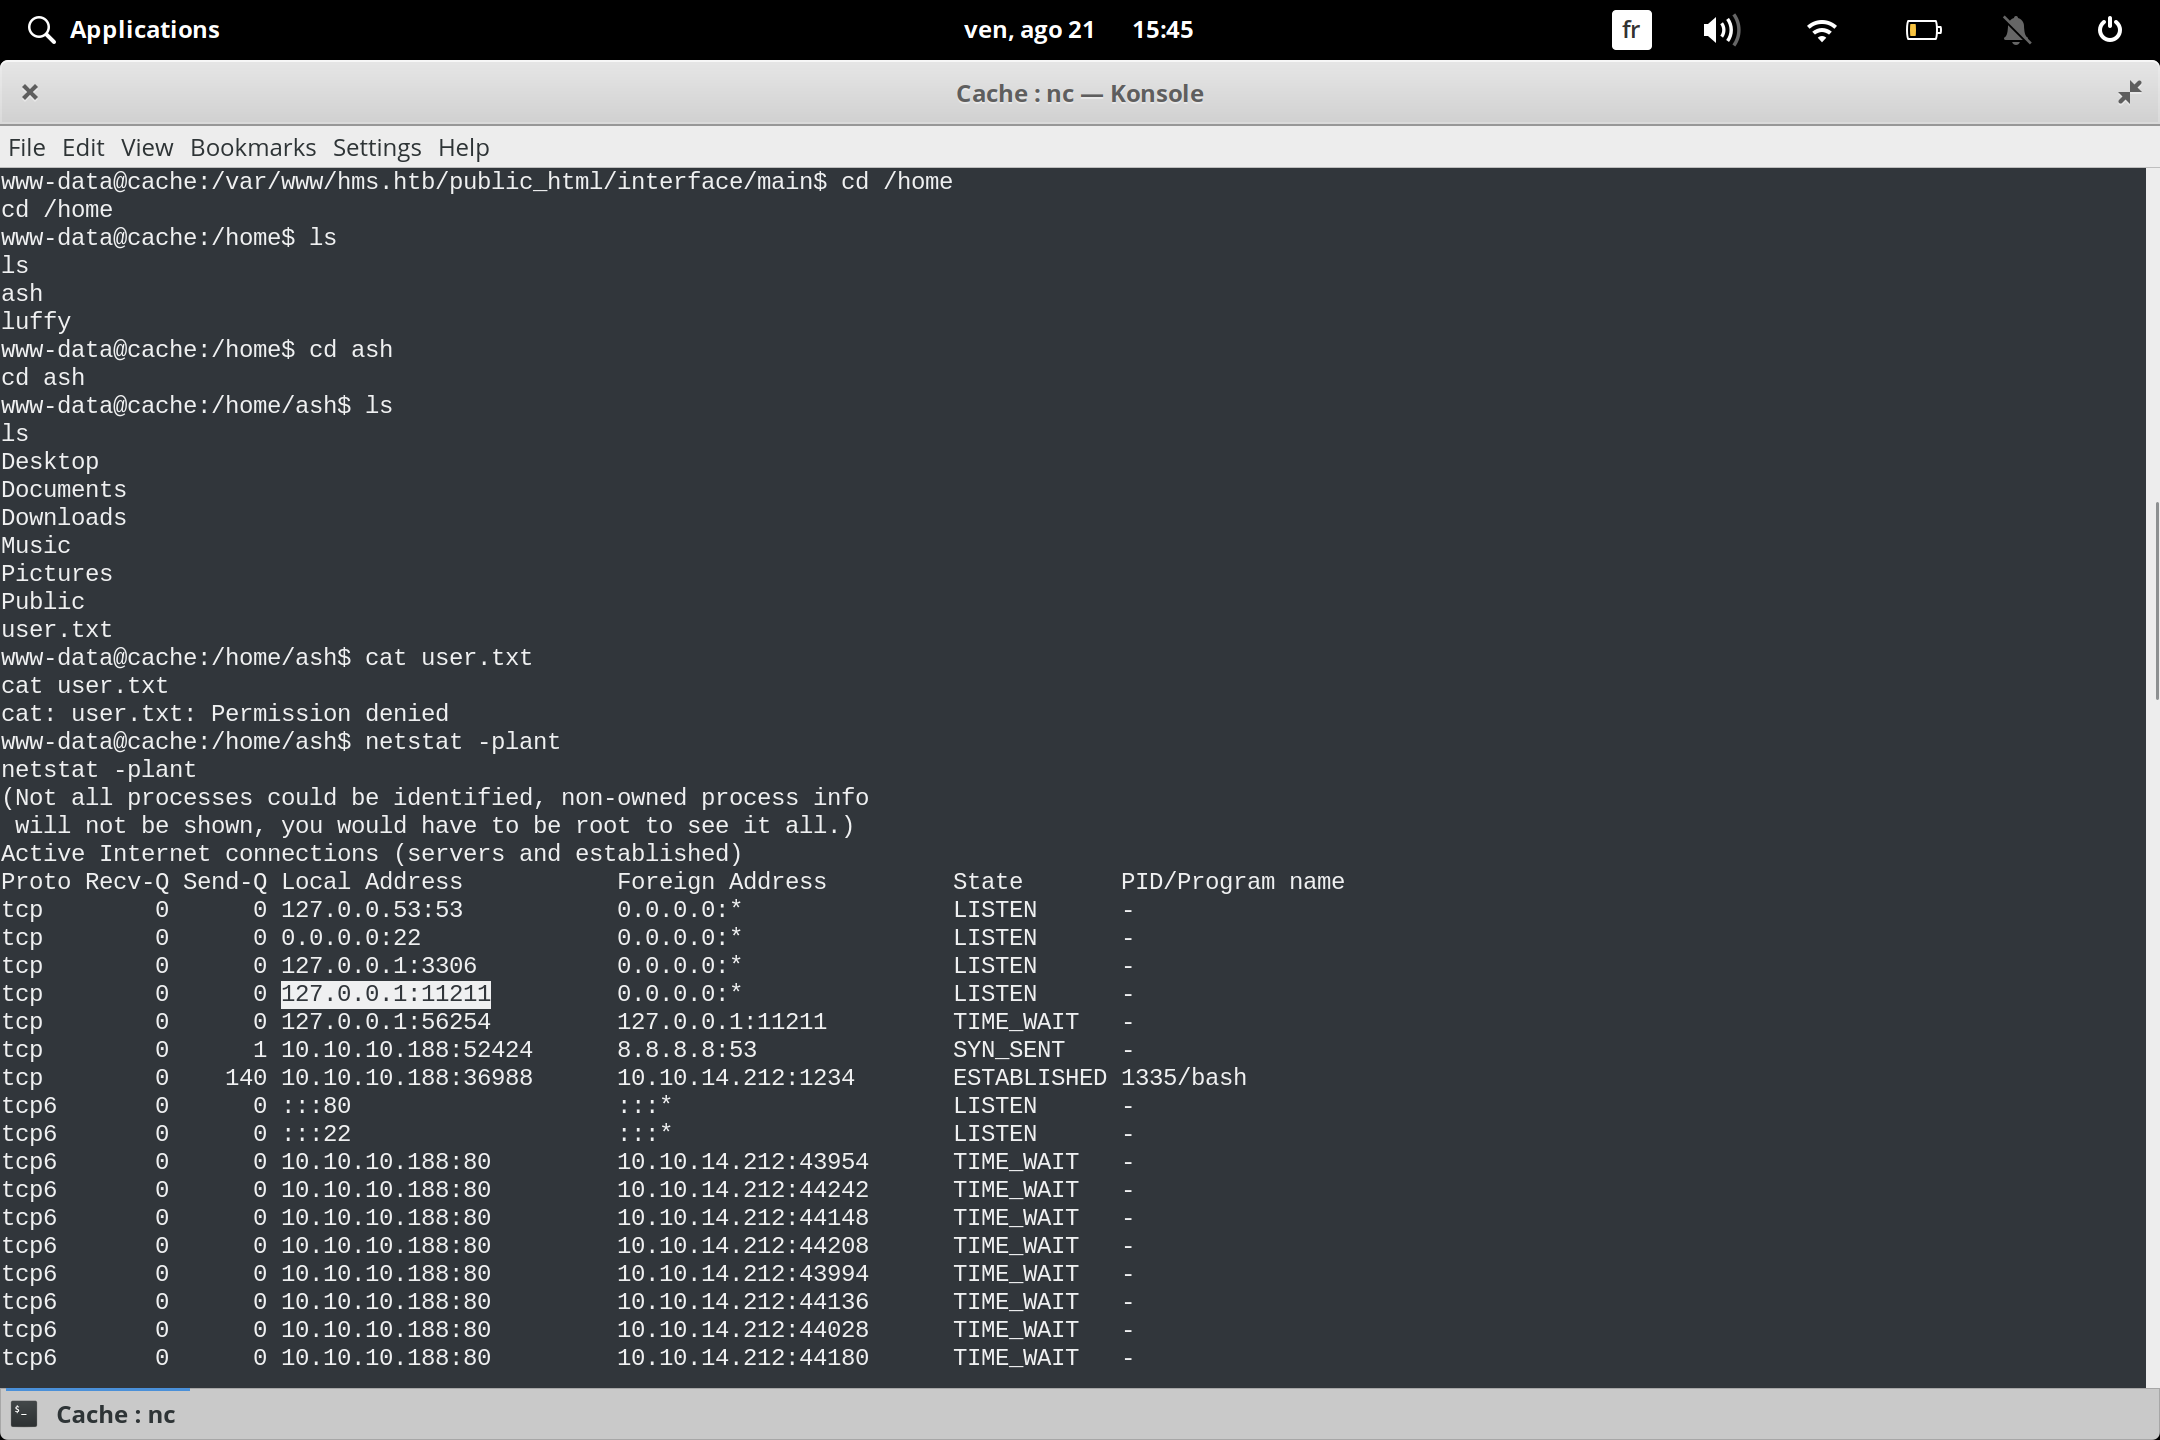The height and width of the screenshot is (1440, 2160).
Task: Click the Applications search magnifier
Action: coord(41,29)
